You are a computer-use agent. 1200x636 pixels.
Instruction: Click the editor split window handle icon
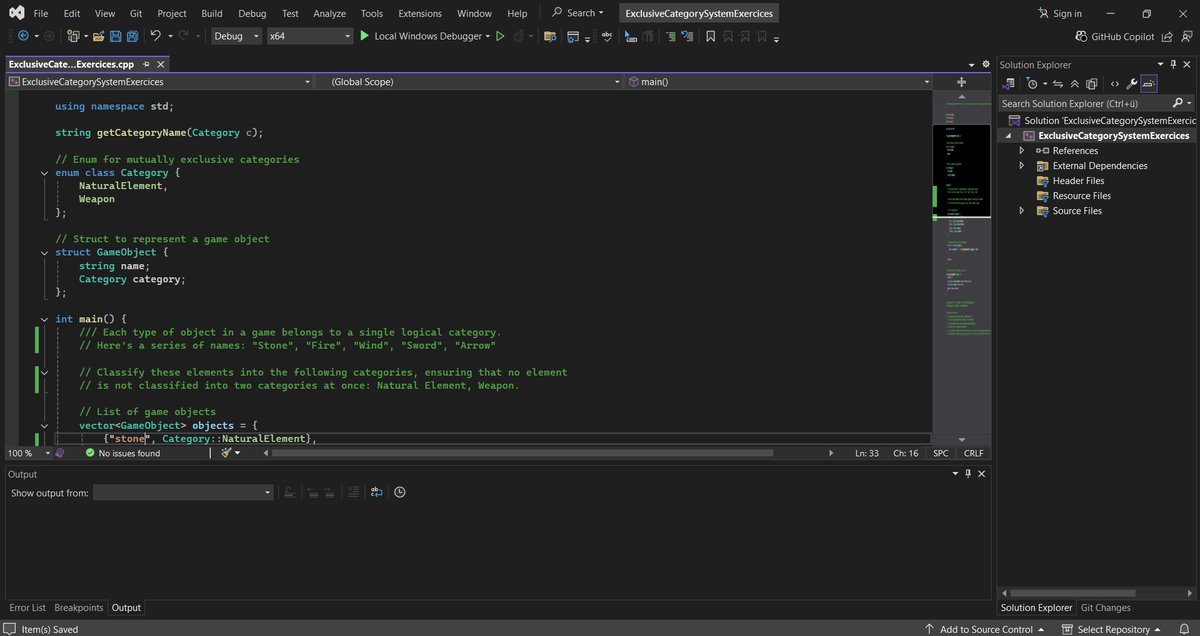[x=961, y=82]
